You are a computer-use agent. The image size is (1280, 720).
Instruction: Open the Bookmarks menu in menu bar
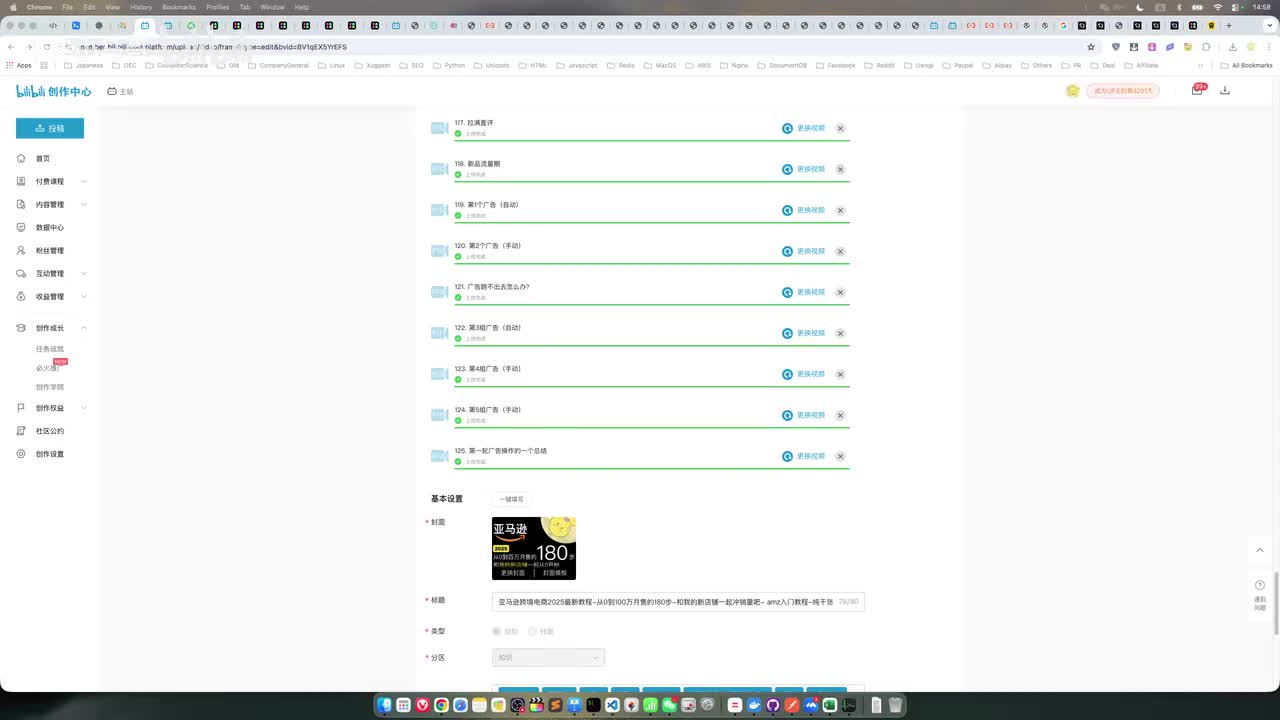click(x=179, y=7)
